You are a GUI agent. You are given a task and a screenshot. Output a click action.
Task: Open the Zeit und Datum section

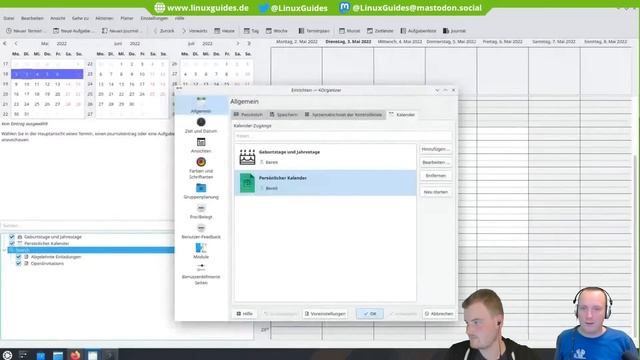click(x=201, y=125)
